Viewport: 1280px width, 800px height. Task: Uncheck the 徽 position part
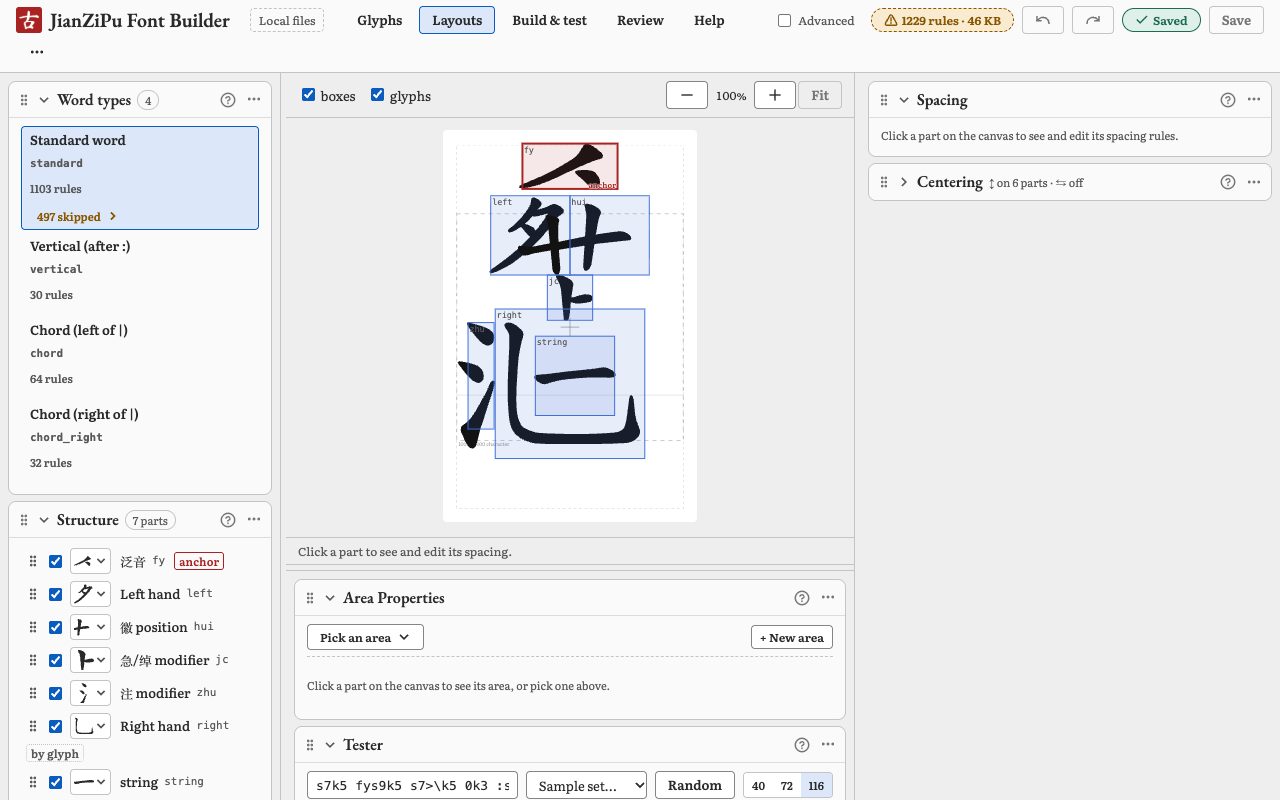[56, 627]
